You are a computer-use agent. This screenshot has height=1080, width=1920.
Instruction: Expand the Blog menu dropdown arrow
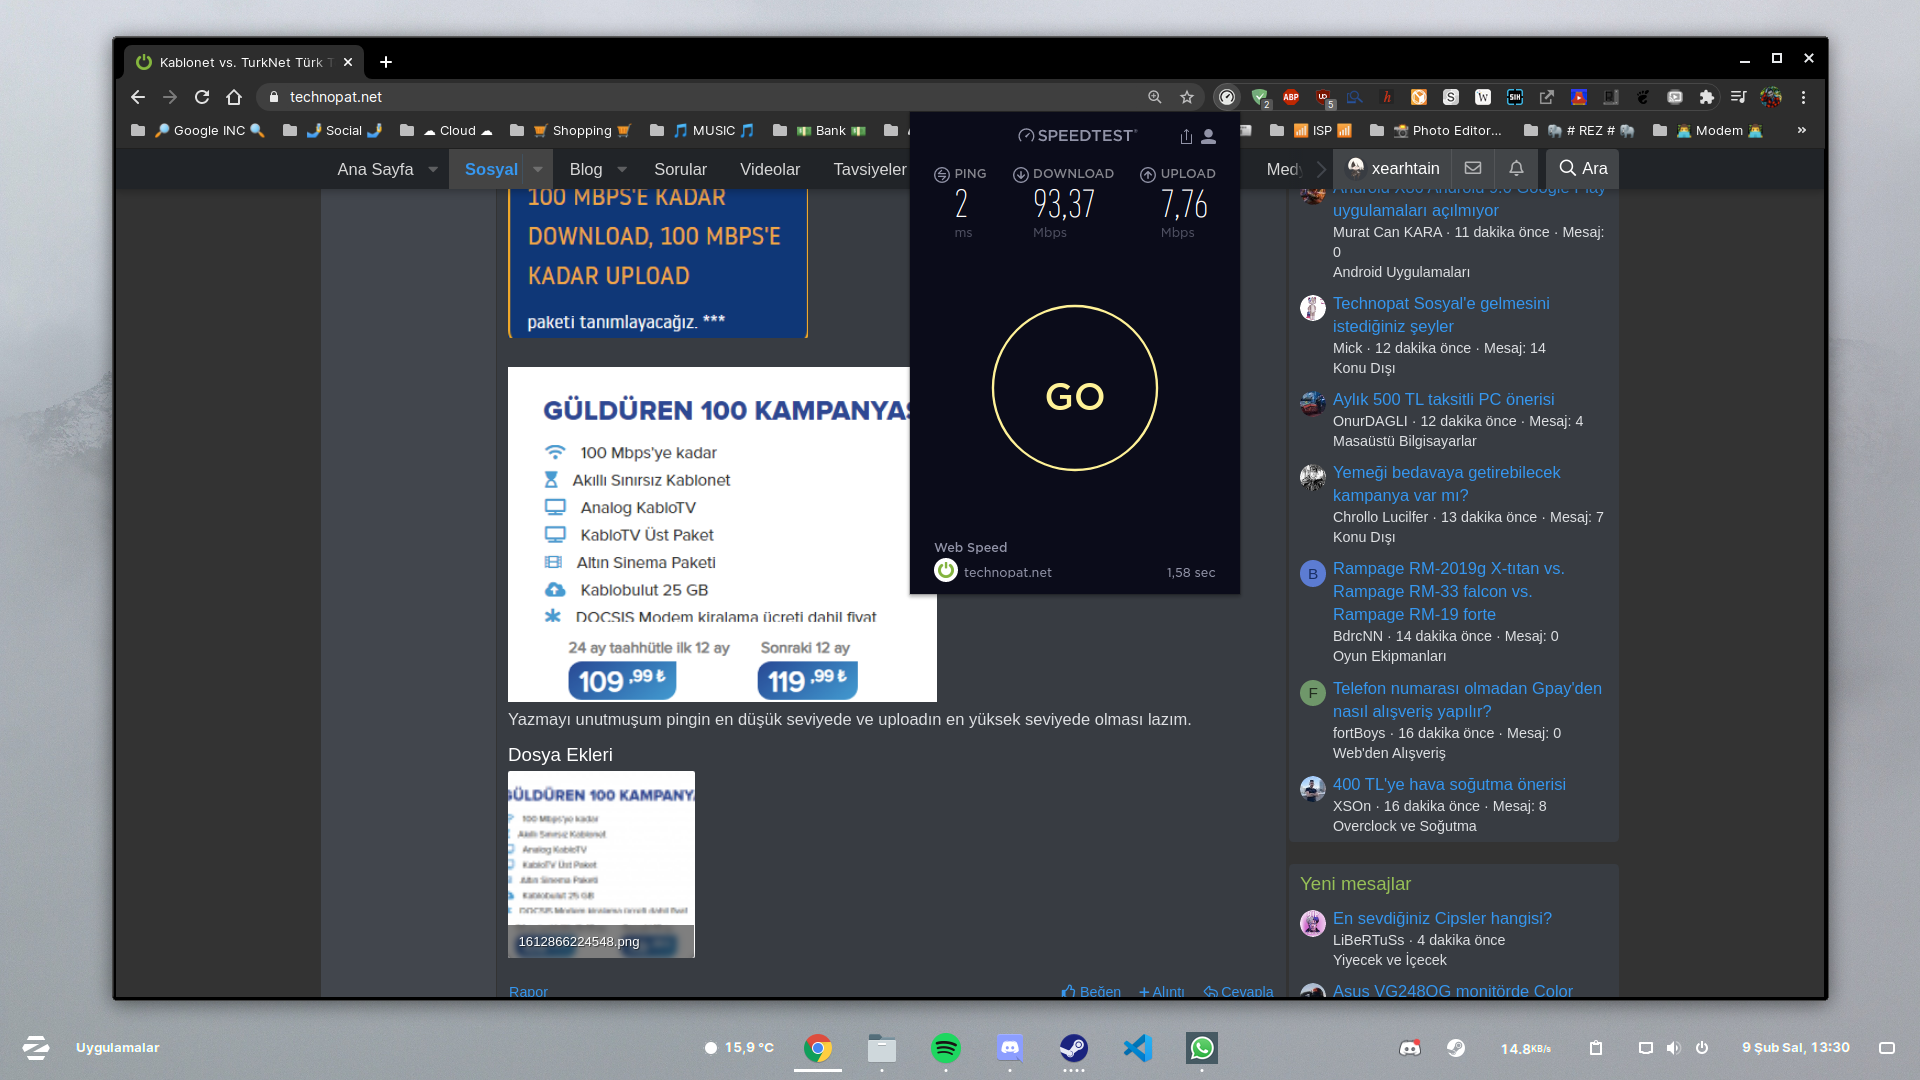pos(622,169)
